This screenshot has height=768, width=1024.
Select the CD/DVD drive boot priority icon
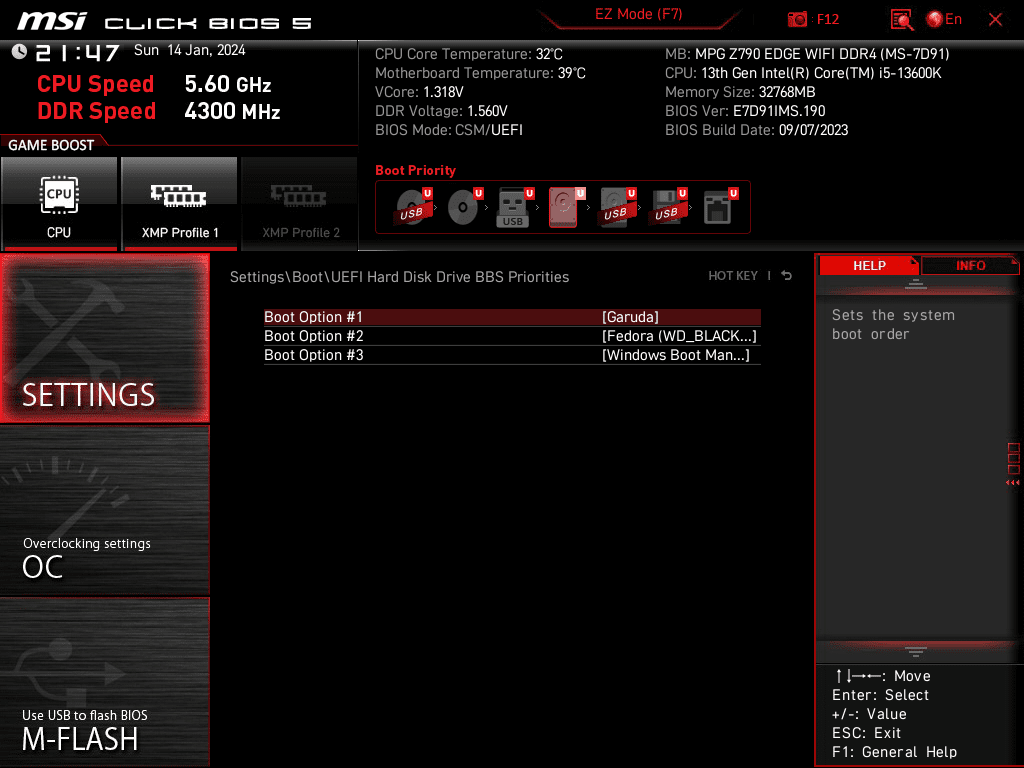click(465, 207)
